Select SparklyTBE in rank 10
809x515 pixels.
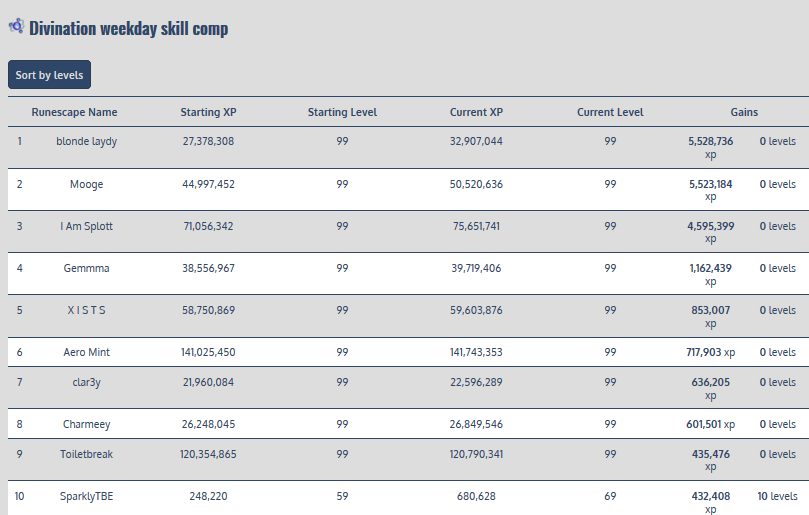pos(86,496)
